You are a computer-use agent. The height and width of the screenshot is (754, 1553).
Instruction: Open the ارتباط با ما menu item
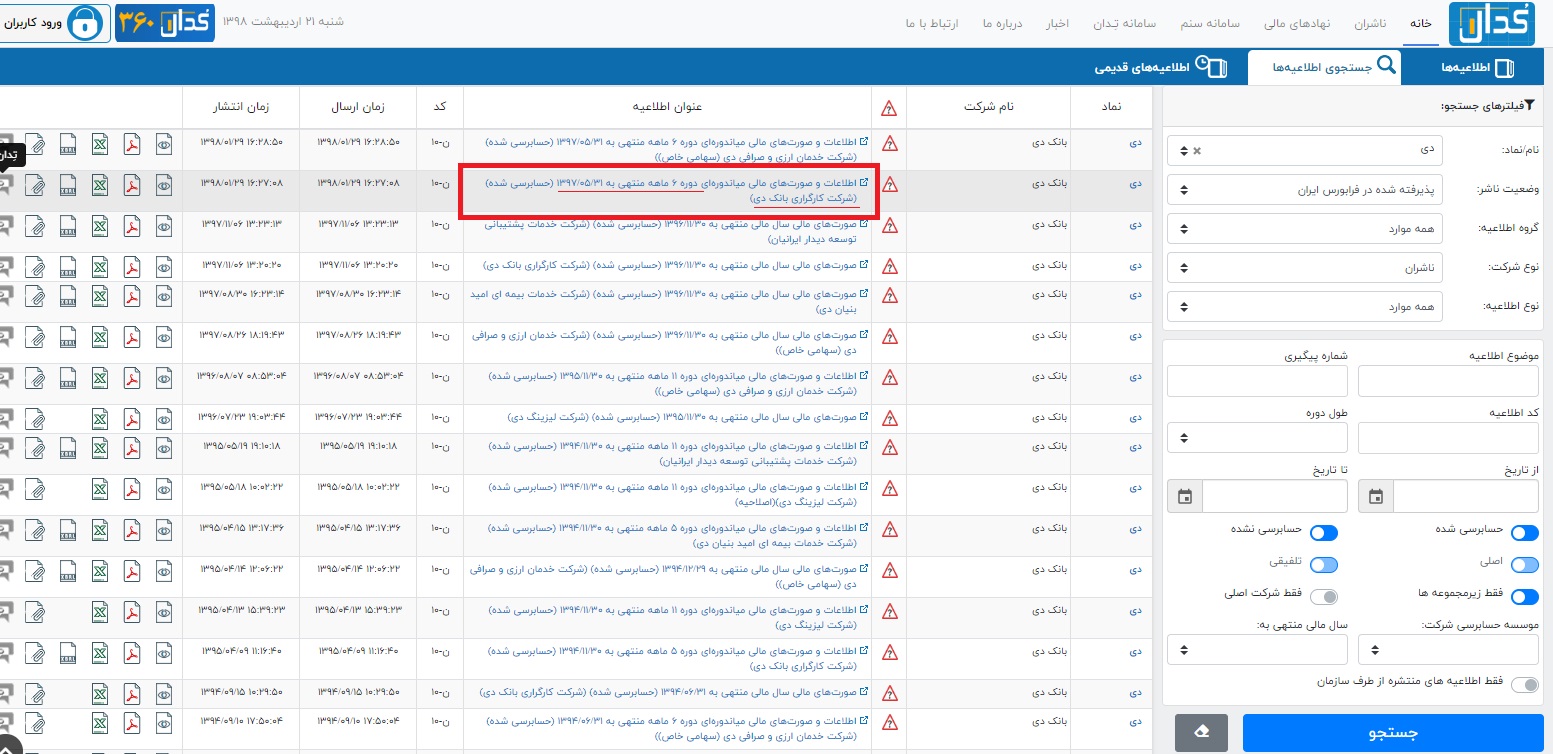point(930,23)
